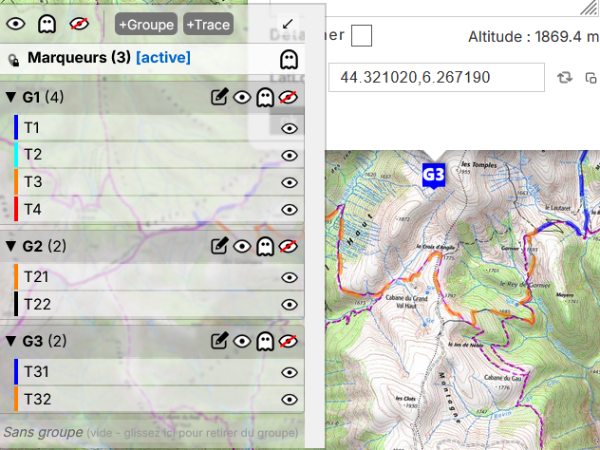This screenshot has width=600, height=450.
Task: Collapse the G3 group
Action: tap(11, 342)
